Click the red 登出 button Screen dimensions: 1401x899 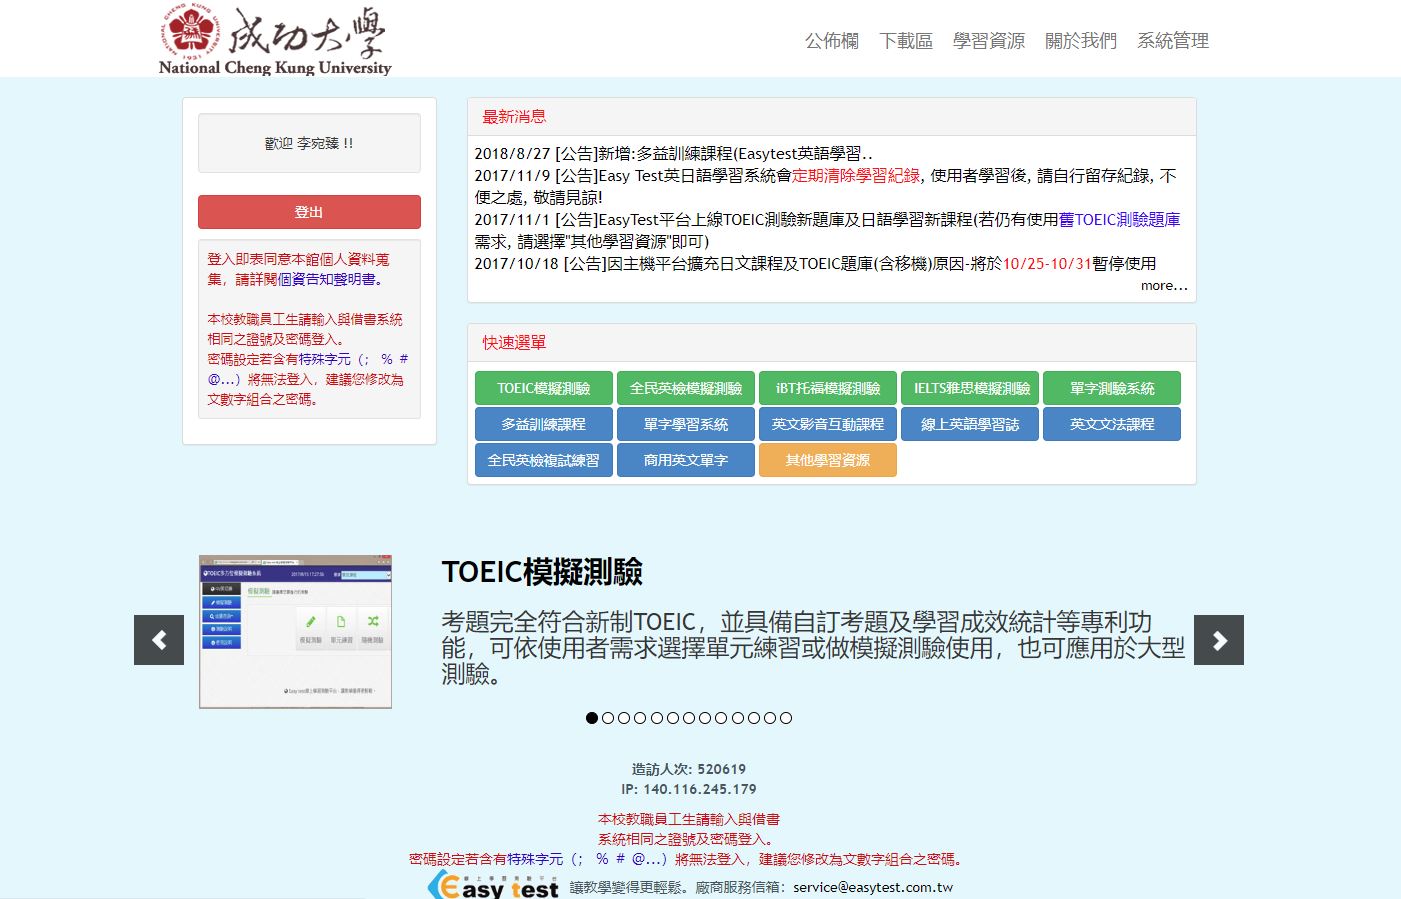(x=309, y=212)
